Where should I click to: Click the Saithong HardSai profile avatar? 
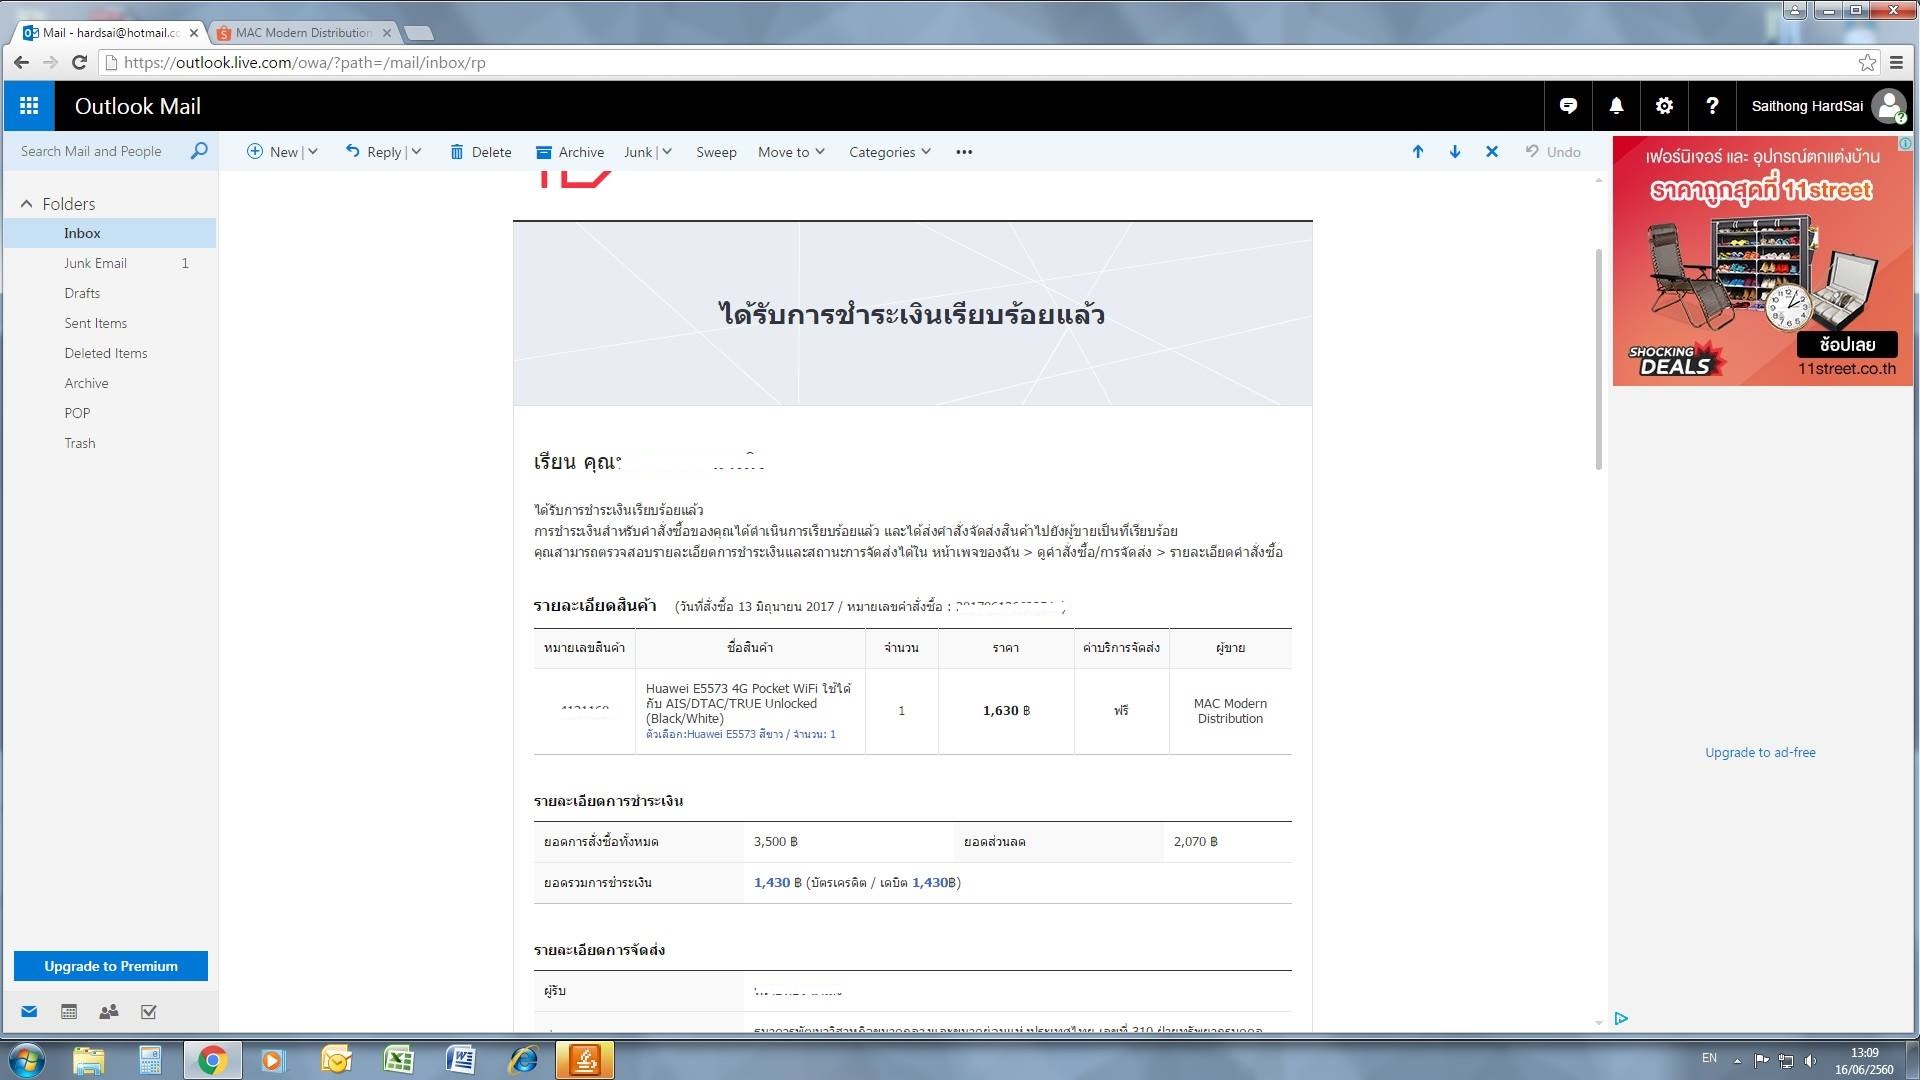pyautogui.click(x=1889, y=106)
